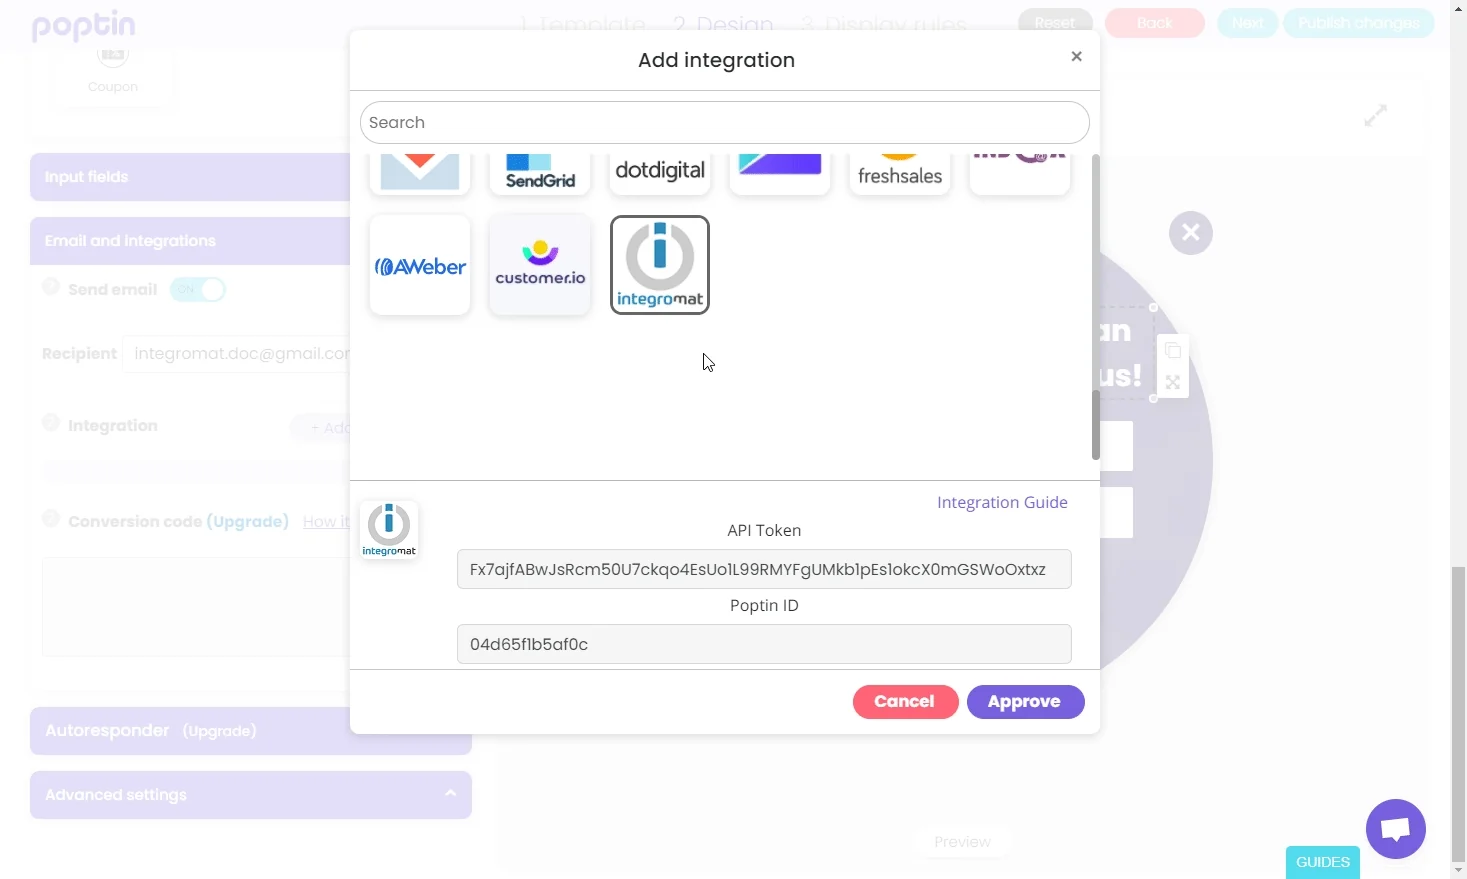Open the Integration Guide link
The height and width of the screenshot is (879, 1467).
pyautogui.click(x=1002, y=502)
